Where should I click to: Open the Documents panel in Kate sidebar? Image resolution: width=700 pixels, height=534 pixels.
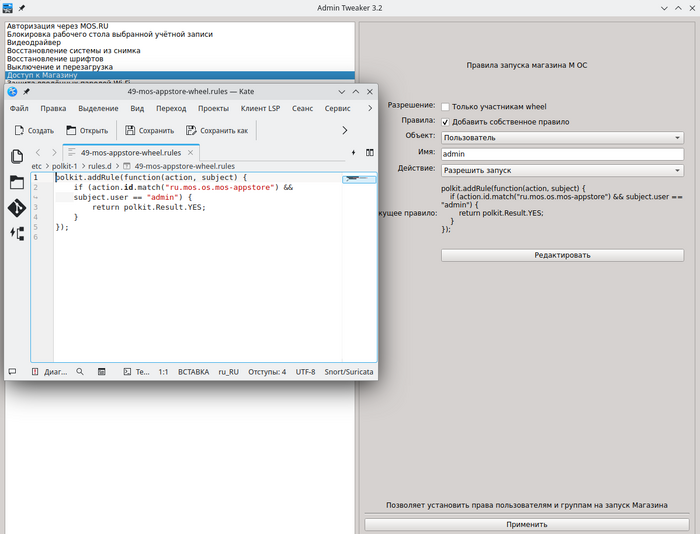tap(17, 157)
